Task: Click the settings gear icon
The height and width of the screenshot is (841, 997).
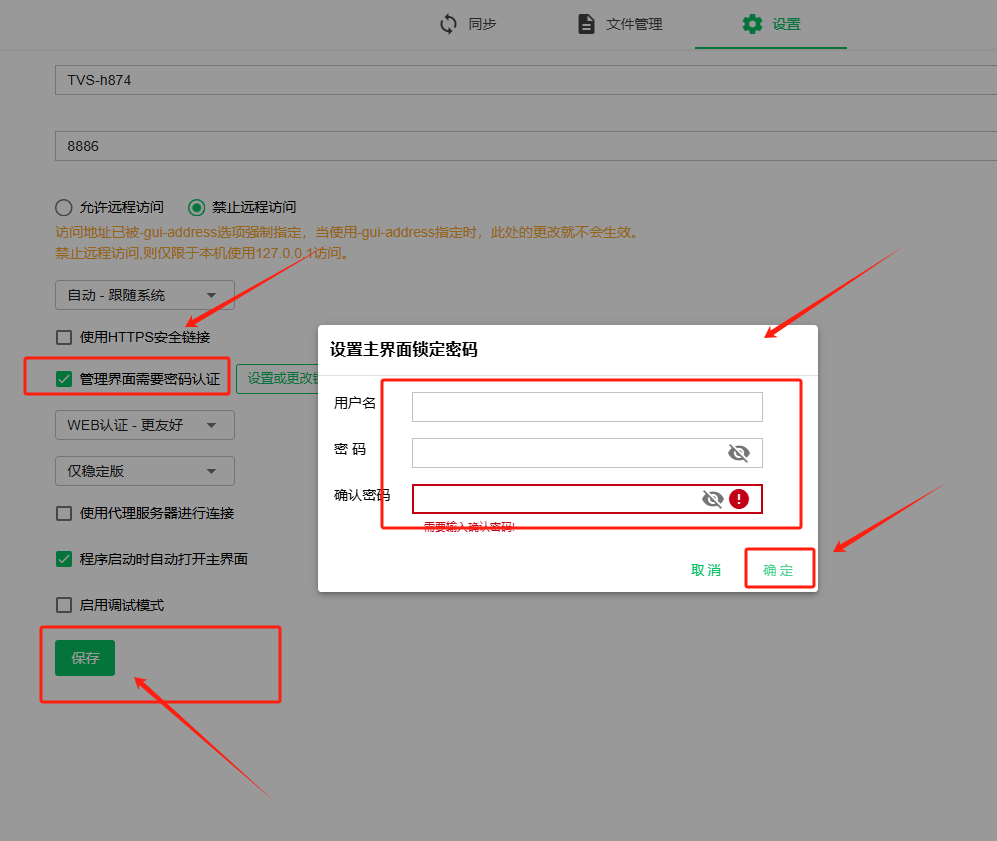Action: tap(752, 24)
